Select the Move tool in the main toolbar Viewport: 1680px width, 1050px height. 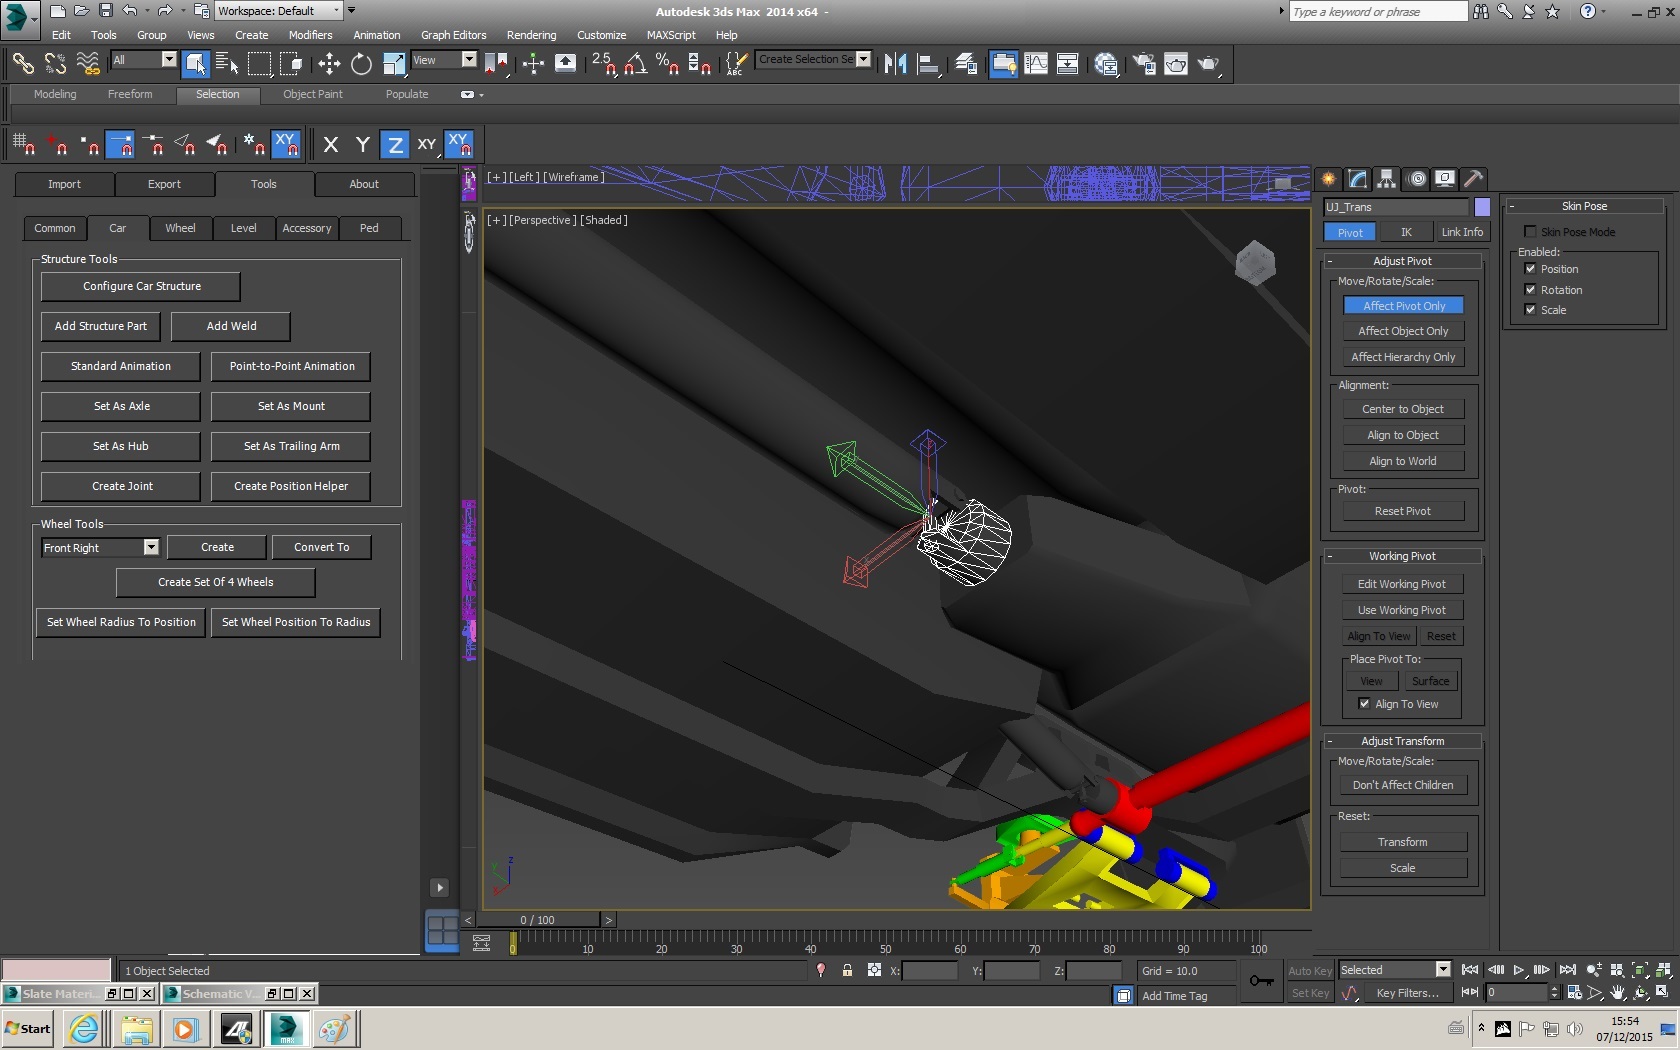tap(329, 64)
